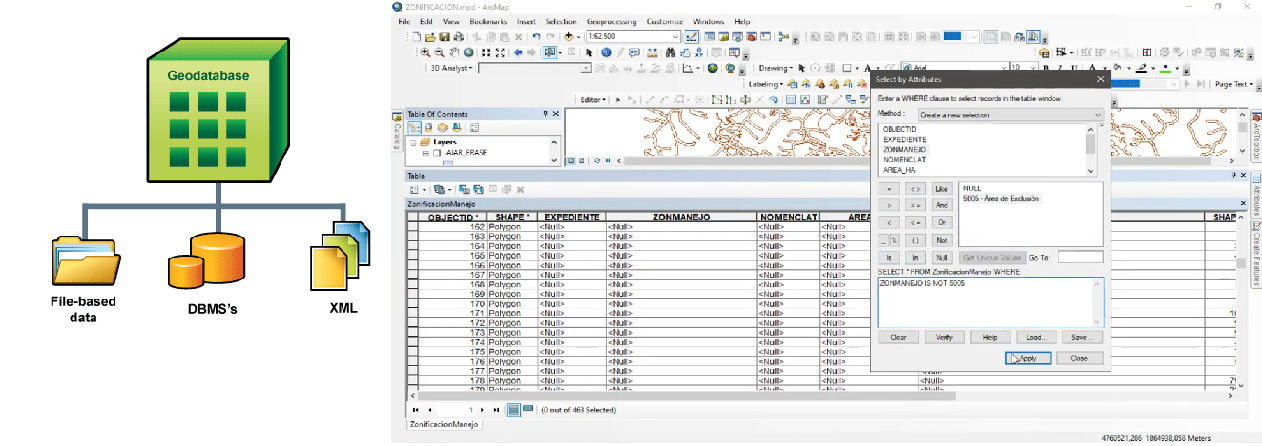Image resolution: width=1262 pixels, height=446 pixels.
Task: Select the Identify info tool
Action: 606,53
